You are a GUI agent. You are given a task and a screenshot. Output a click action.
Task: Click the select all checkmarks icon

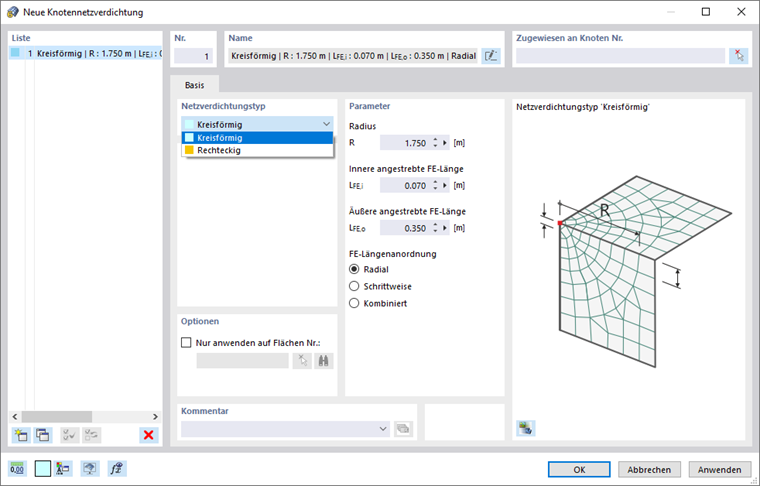click(70, 435)
